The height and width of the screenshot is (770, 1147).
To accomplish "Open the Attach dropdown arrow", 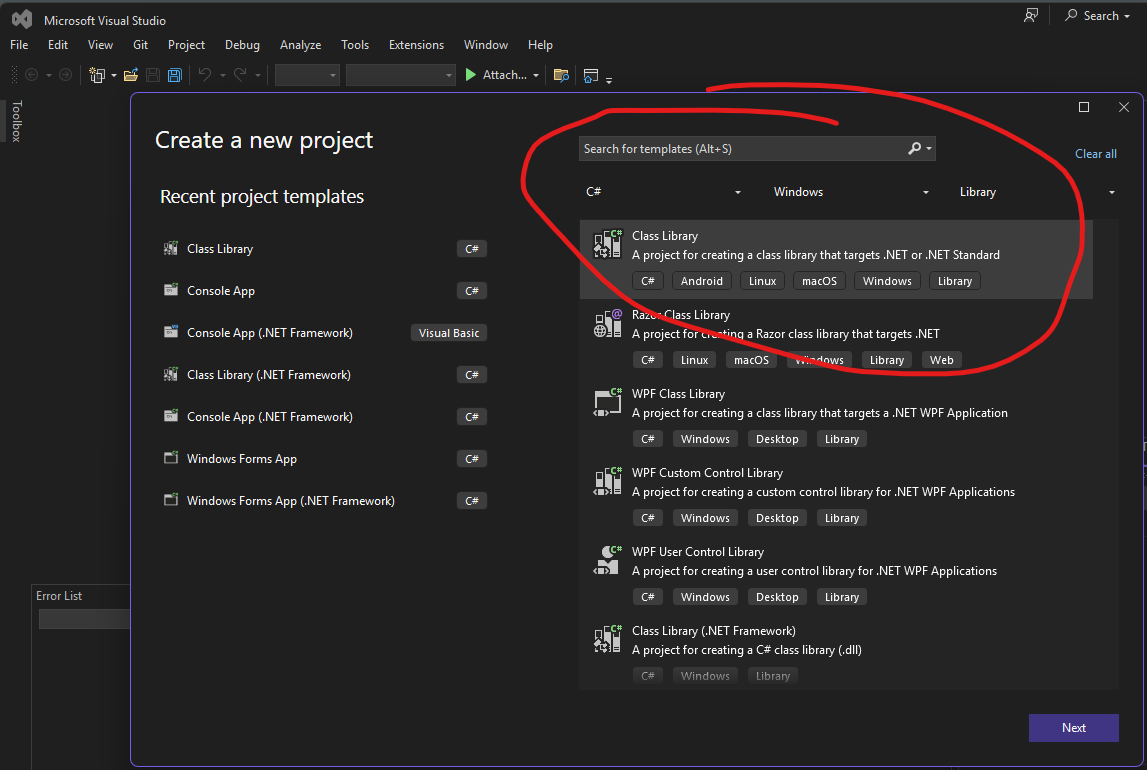I will (536, 76).
